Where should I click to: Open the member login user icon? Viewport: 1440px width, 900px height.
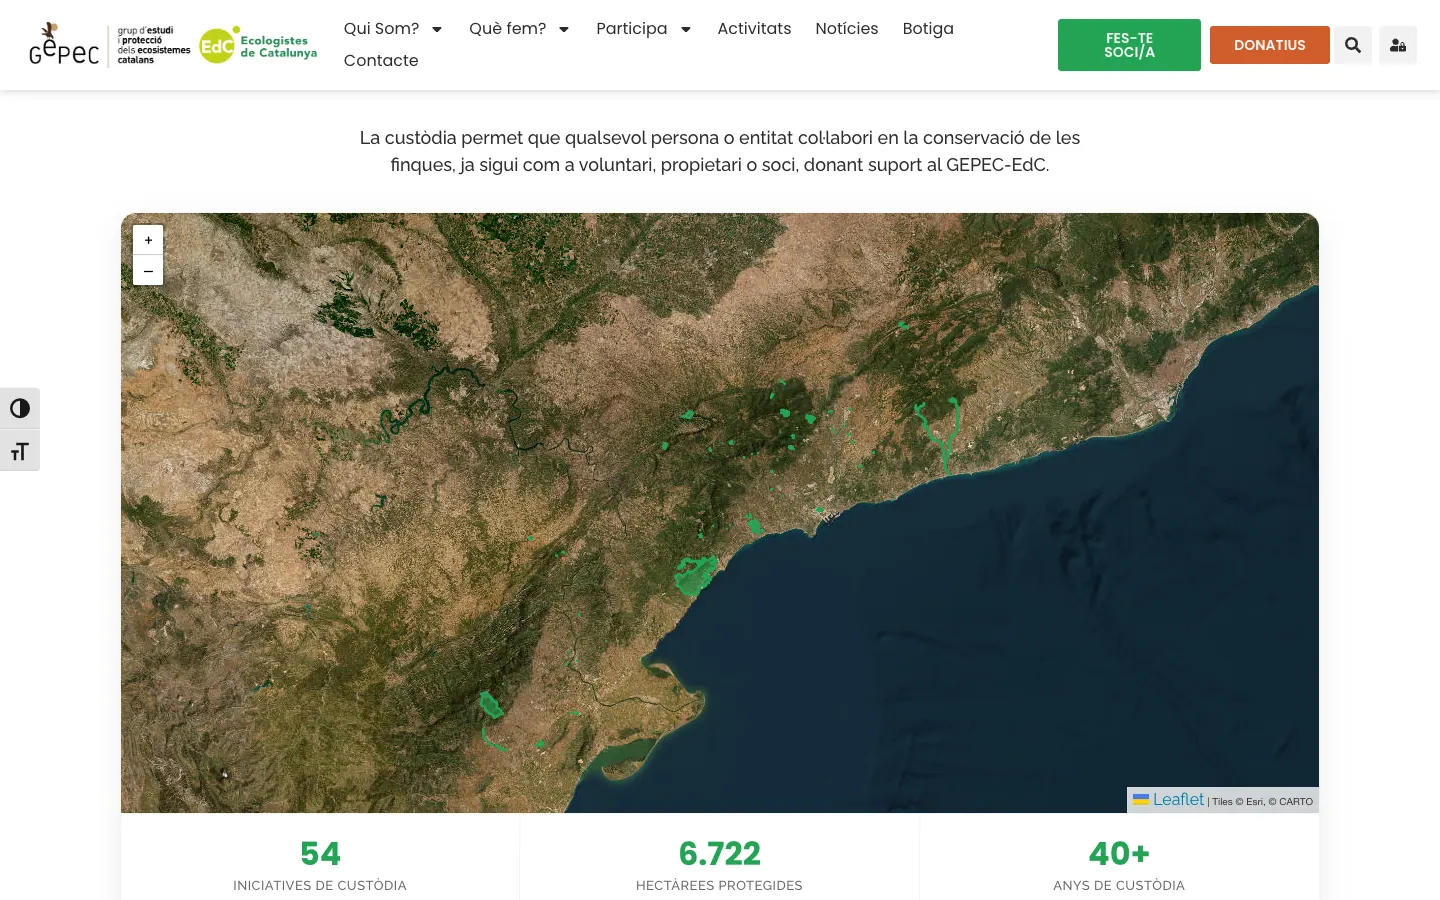click(x=1398, y=45)
